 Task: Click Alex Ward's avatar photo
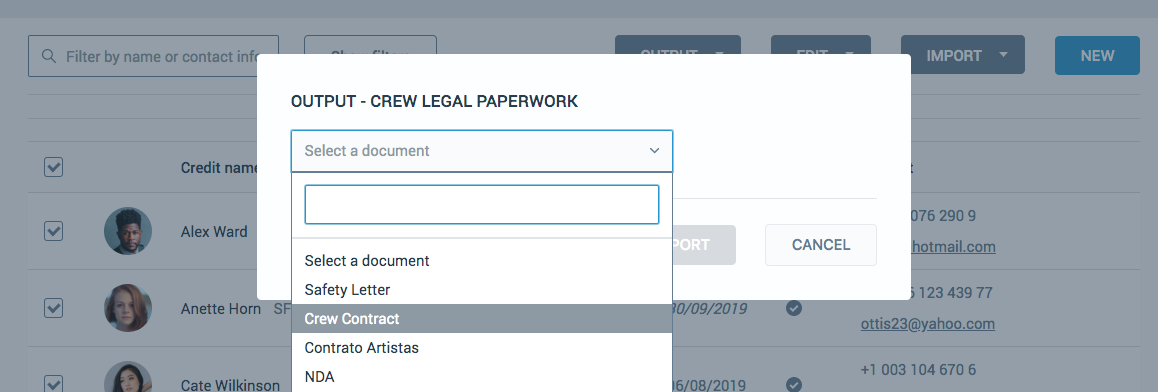128,231
